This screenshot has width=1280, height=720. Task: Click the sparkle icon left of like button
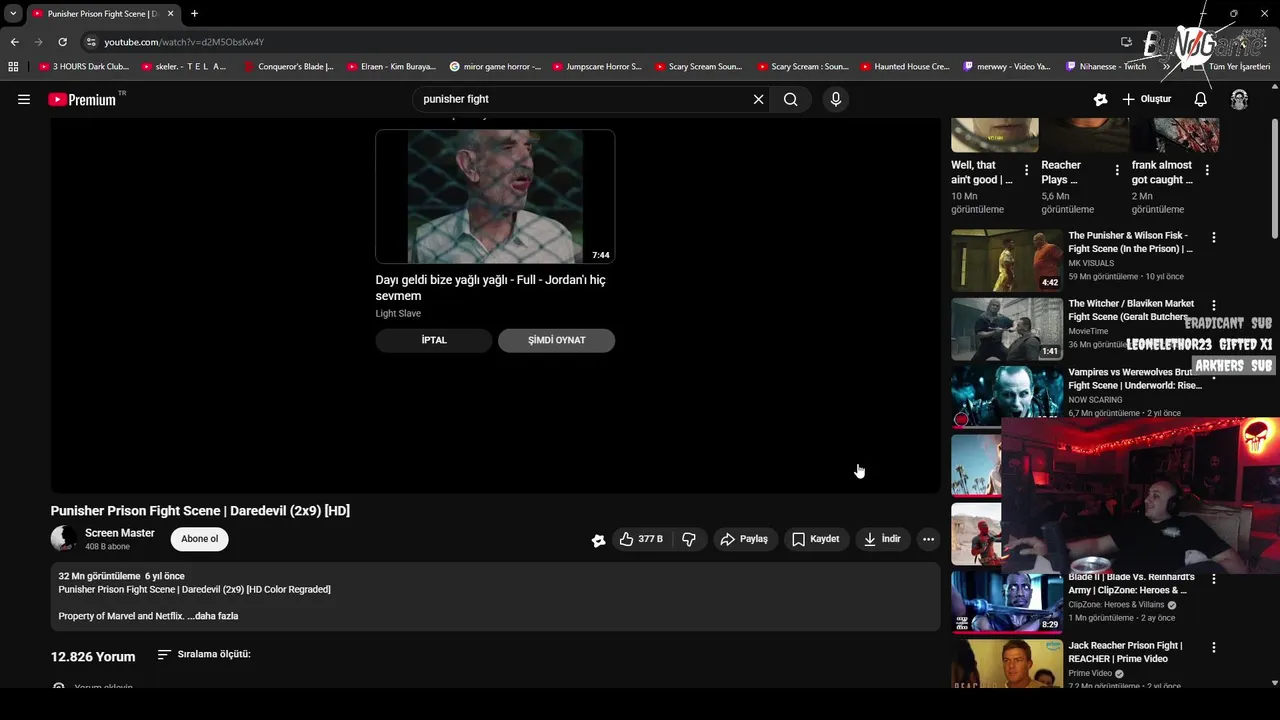click(598, 540)
